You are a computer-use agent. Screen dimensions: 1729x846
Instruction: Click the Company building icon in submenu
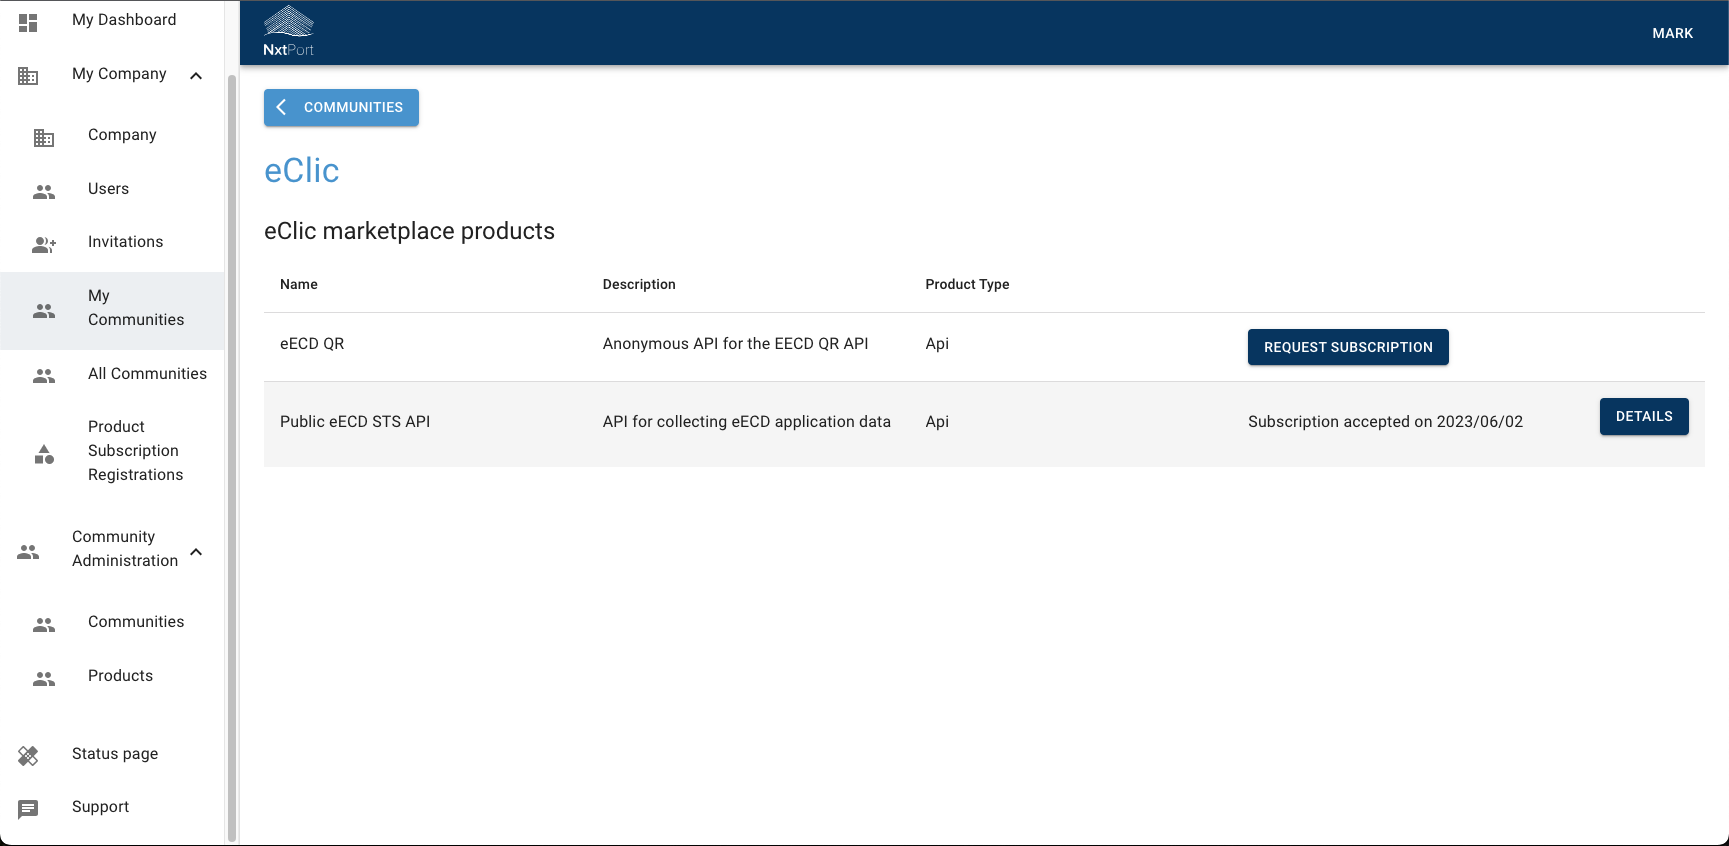click(x=44, y=138)
